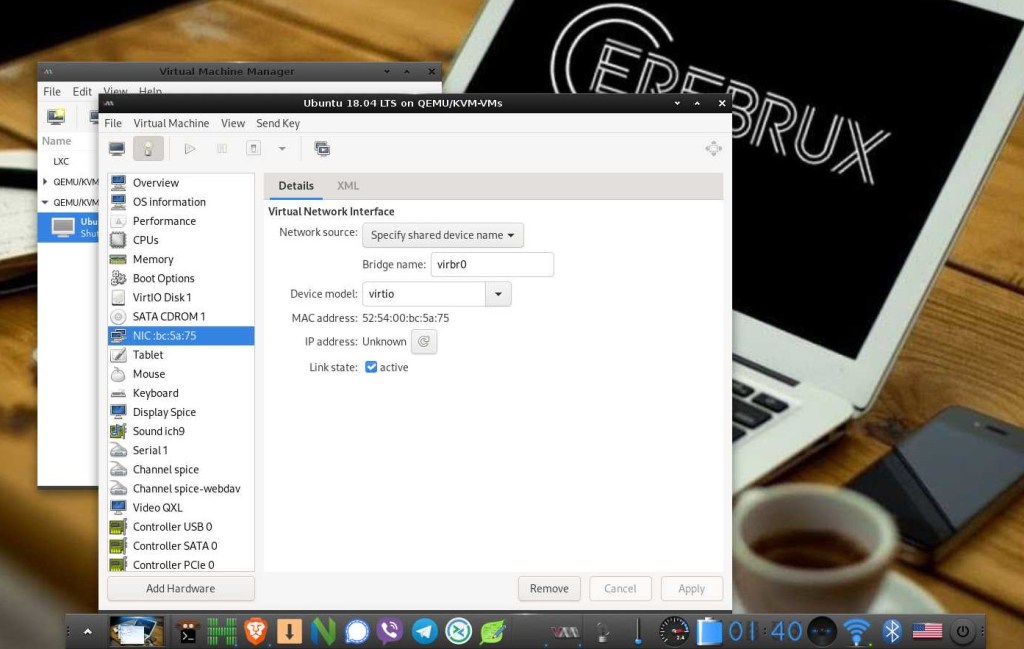Click the Add Hardware button
Viewport: 1024px width, 649px height.
pyautogui.click(x=180, y=588)
